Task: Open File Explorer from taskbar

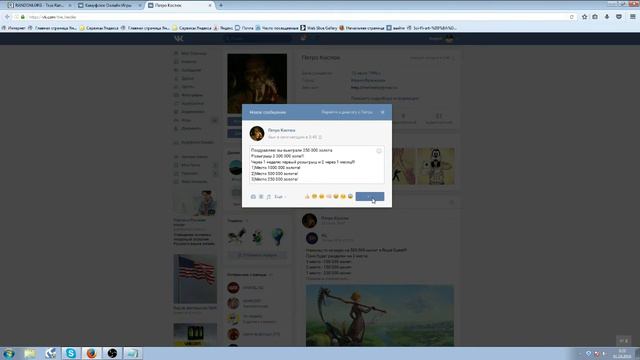Action: click(30, 353)
